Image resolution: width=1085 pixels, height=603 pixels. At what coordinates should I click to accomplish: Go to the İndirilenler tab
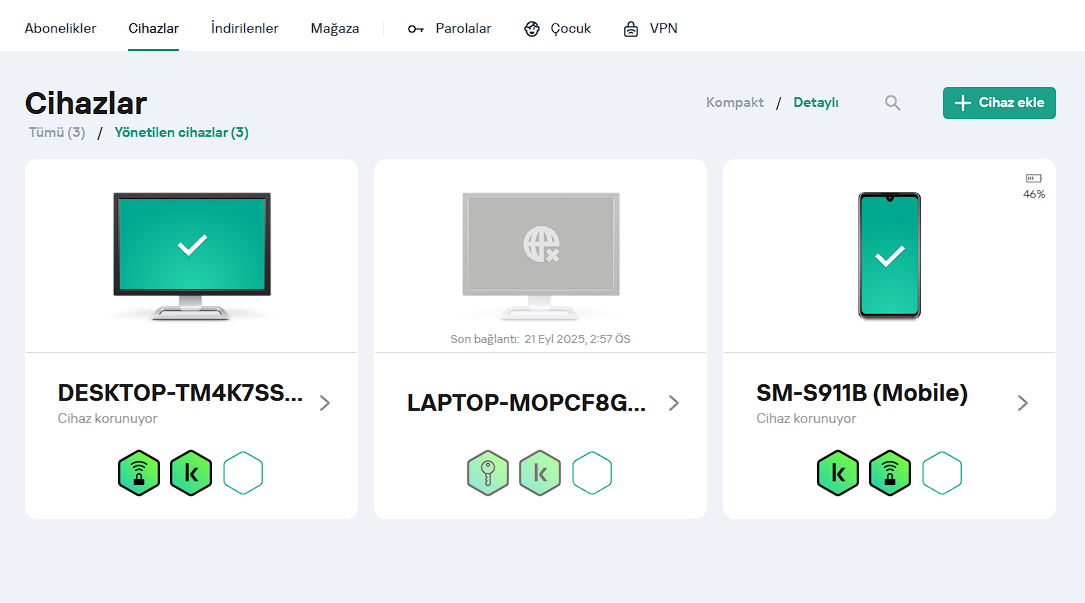[244, 28]
